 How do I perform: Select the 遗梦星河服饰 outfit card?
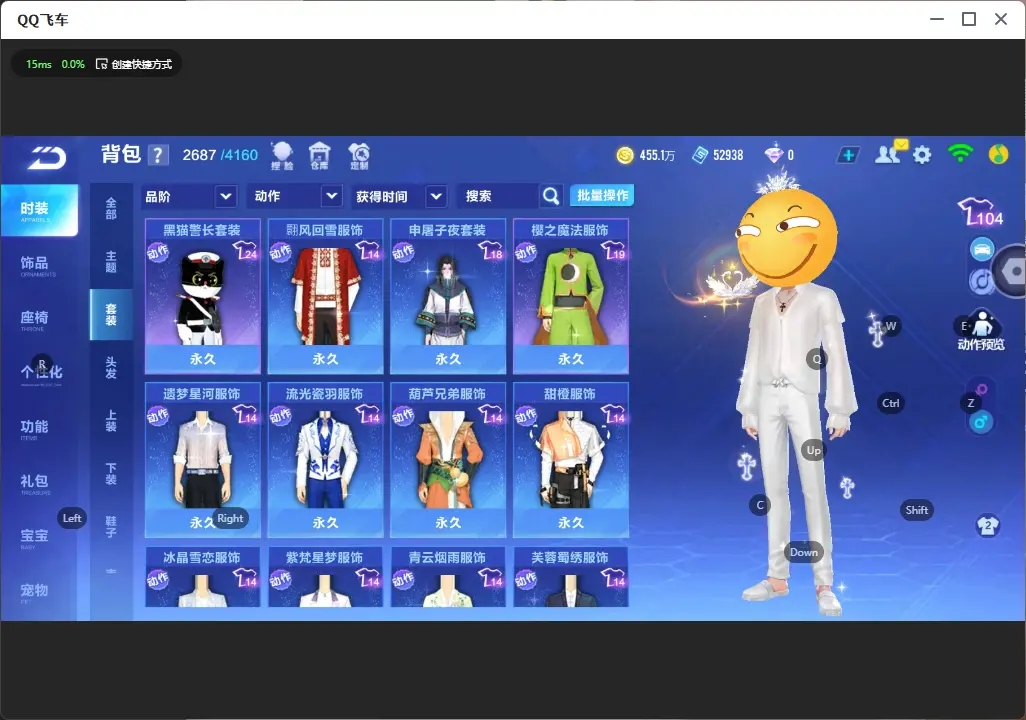(x=203, y=460)
